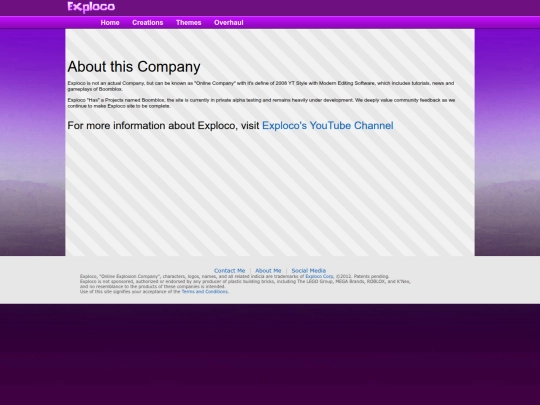Screen dimensions: 540x405
Task: Click the footer trademark notice line
Action: coord(235,277)
